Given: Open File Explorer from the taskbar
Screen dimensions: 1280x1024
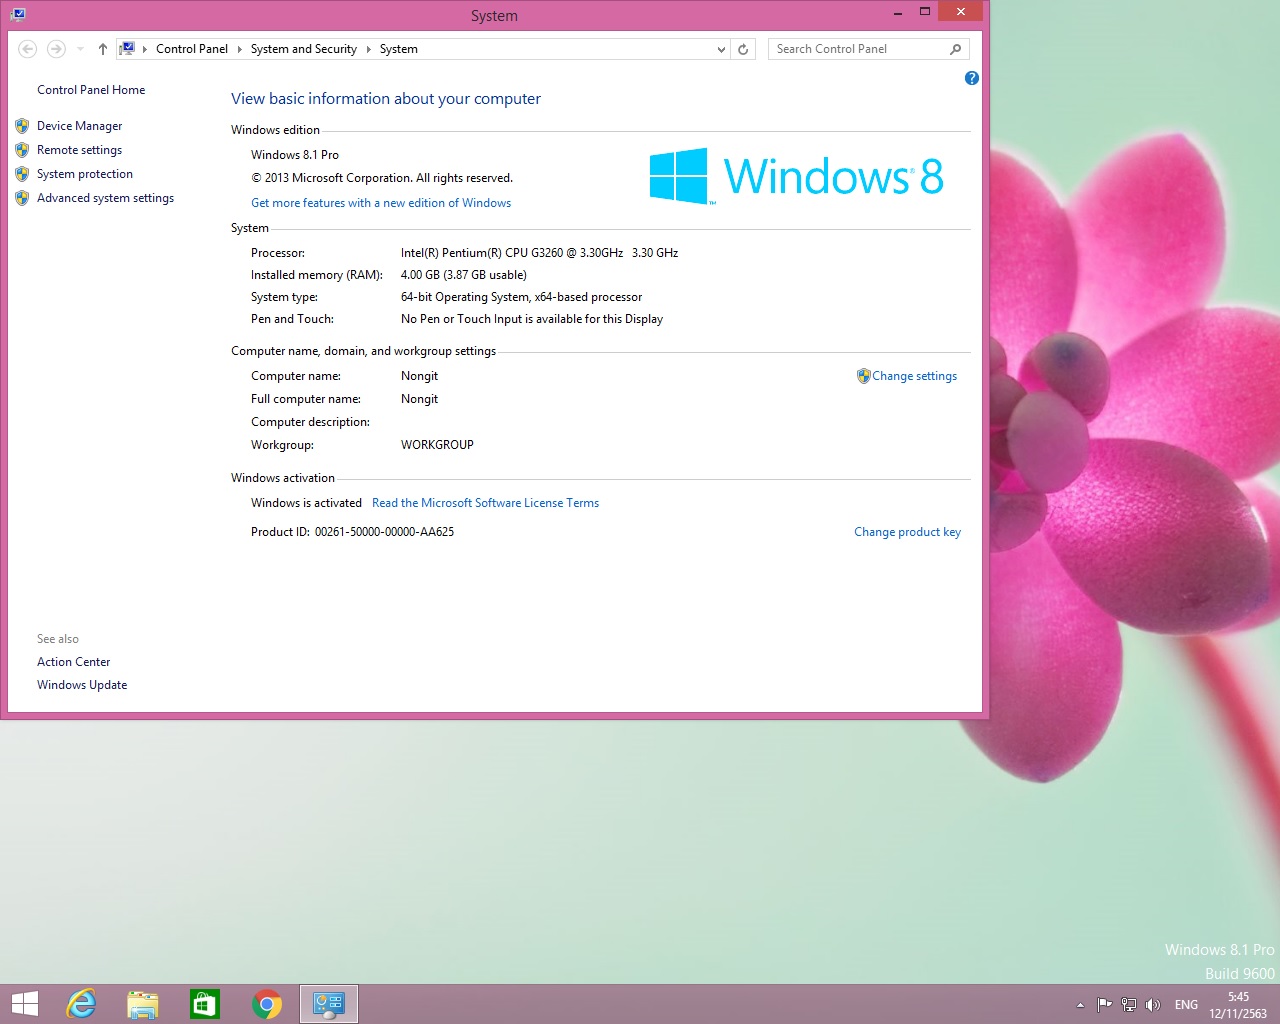Looking at the screenshot, I should coord(143,1004).
